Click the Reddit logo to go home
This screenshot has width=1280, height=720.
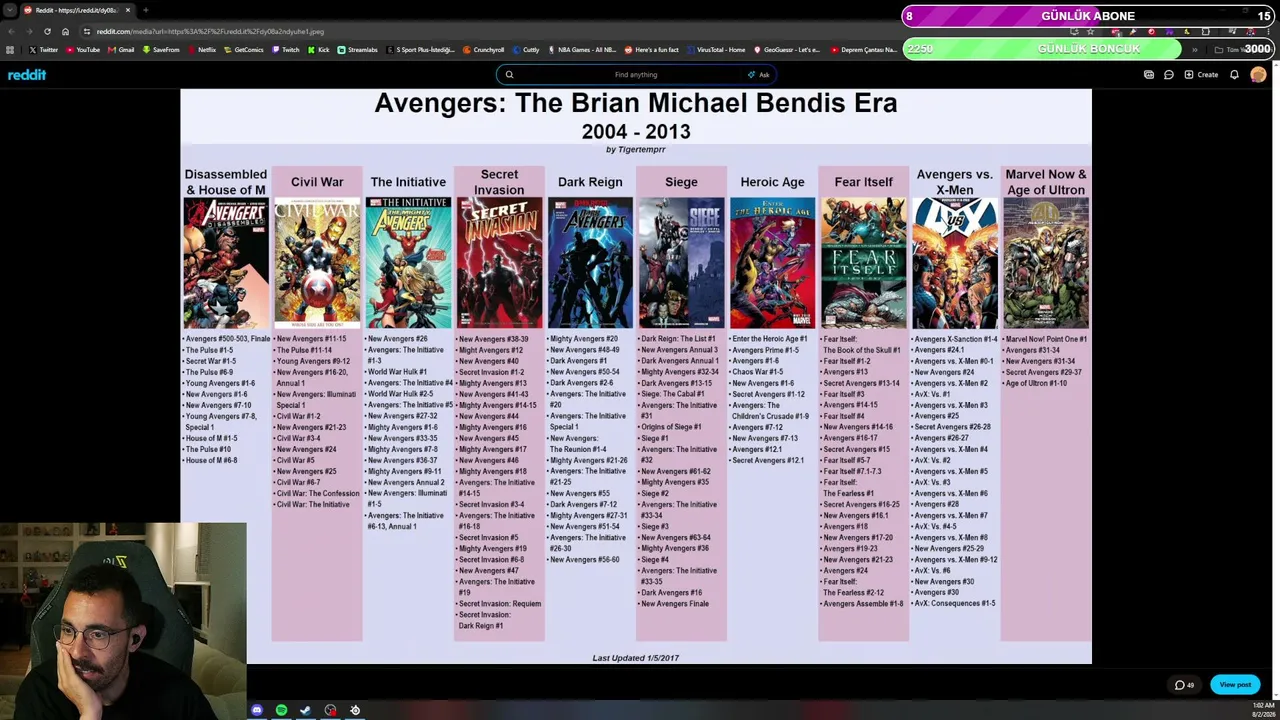(27, 75)
